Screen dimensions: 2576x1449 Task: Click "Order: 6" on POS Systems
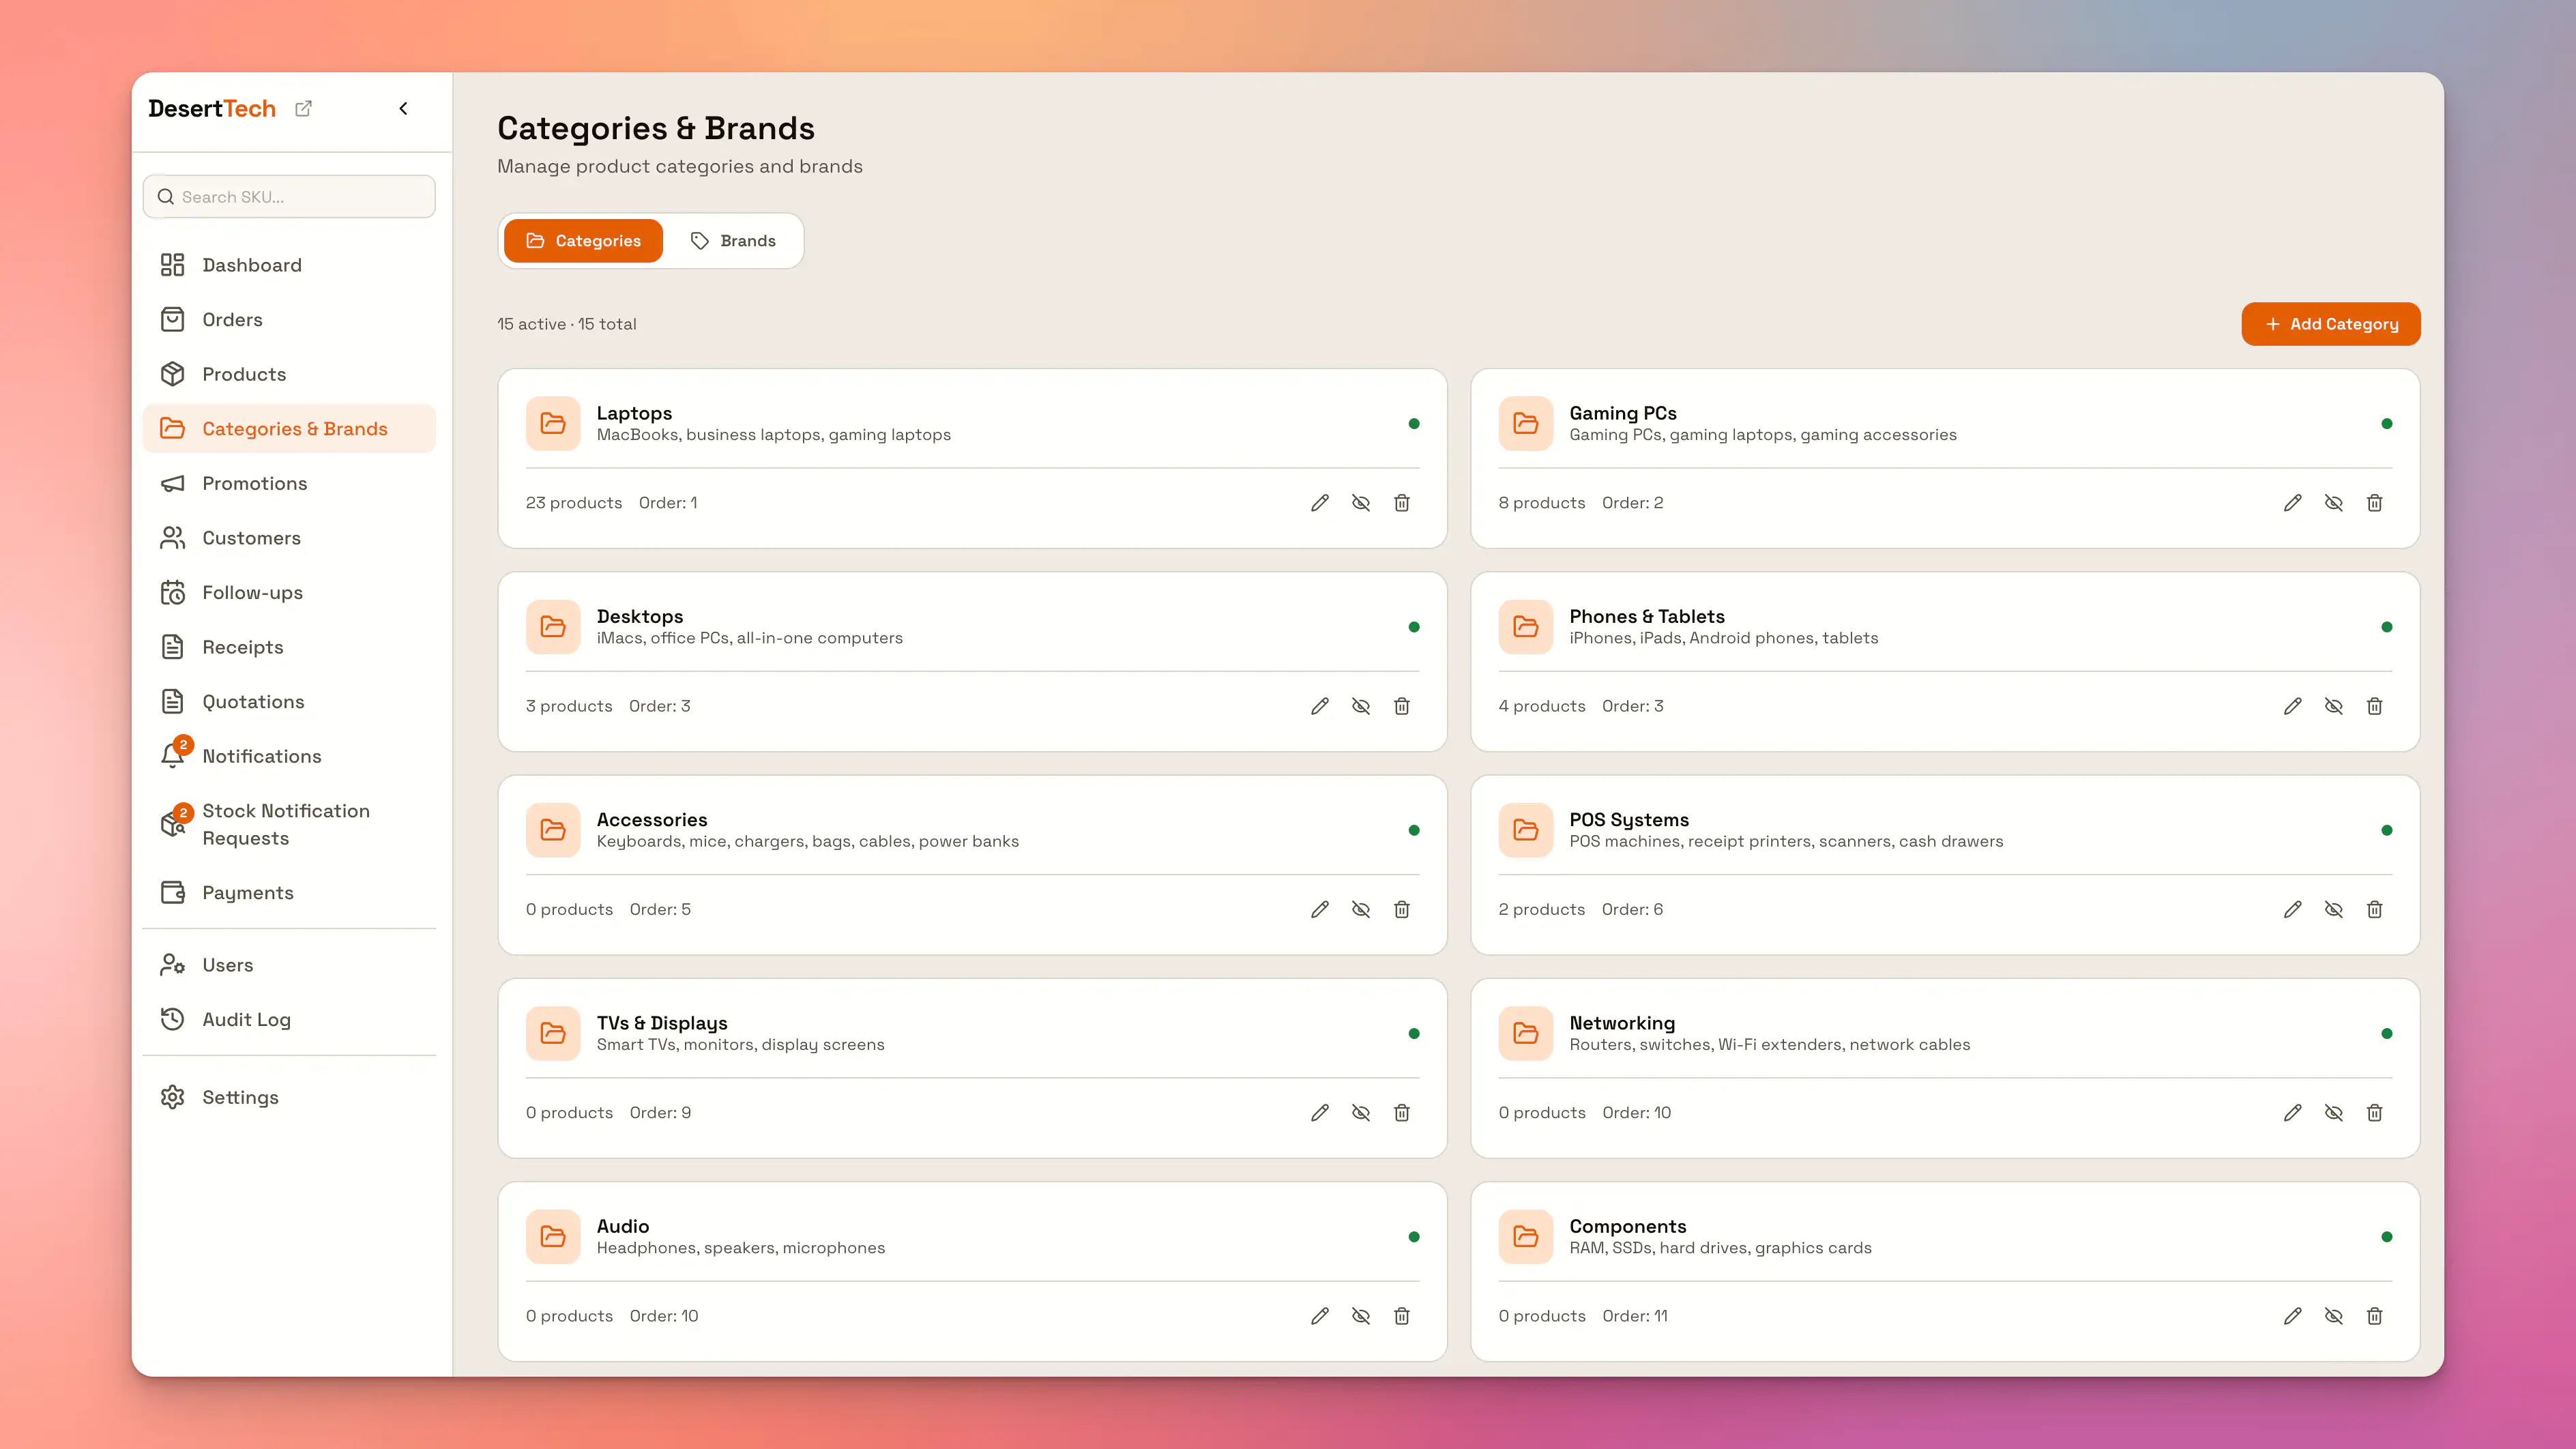(x=1632, y=909)
